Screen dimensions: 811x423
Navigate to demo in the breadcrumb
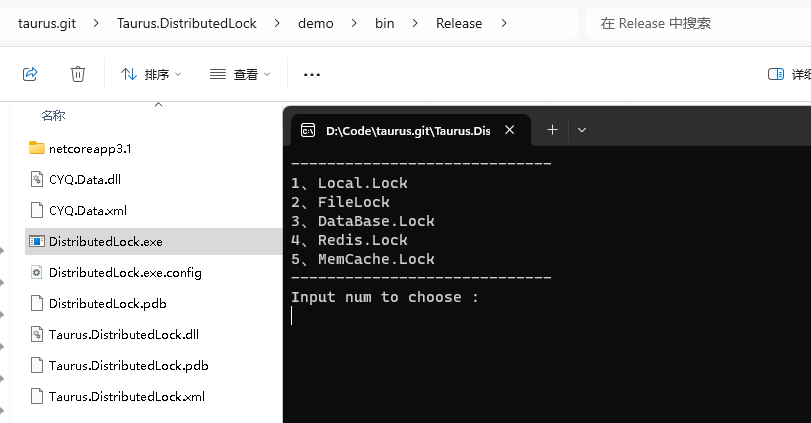315,23
